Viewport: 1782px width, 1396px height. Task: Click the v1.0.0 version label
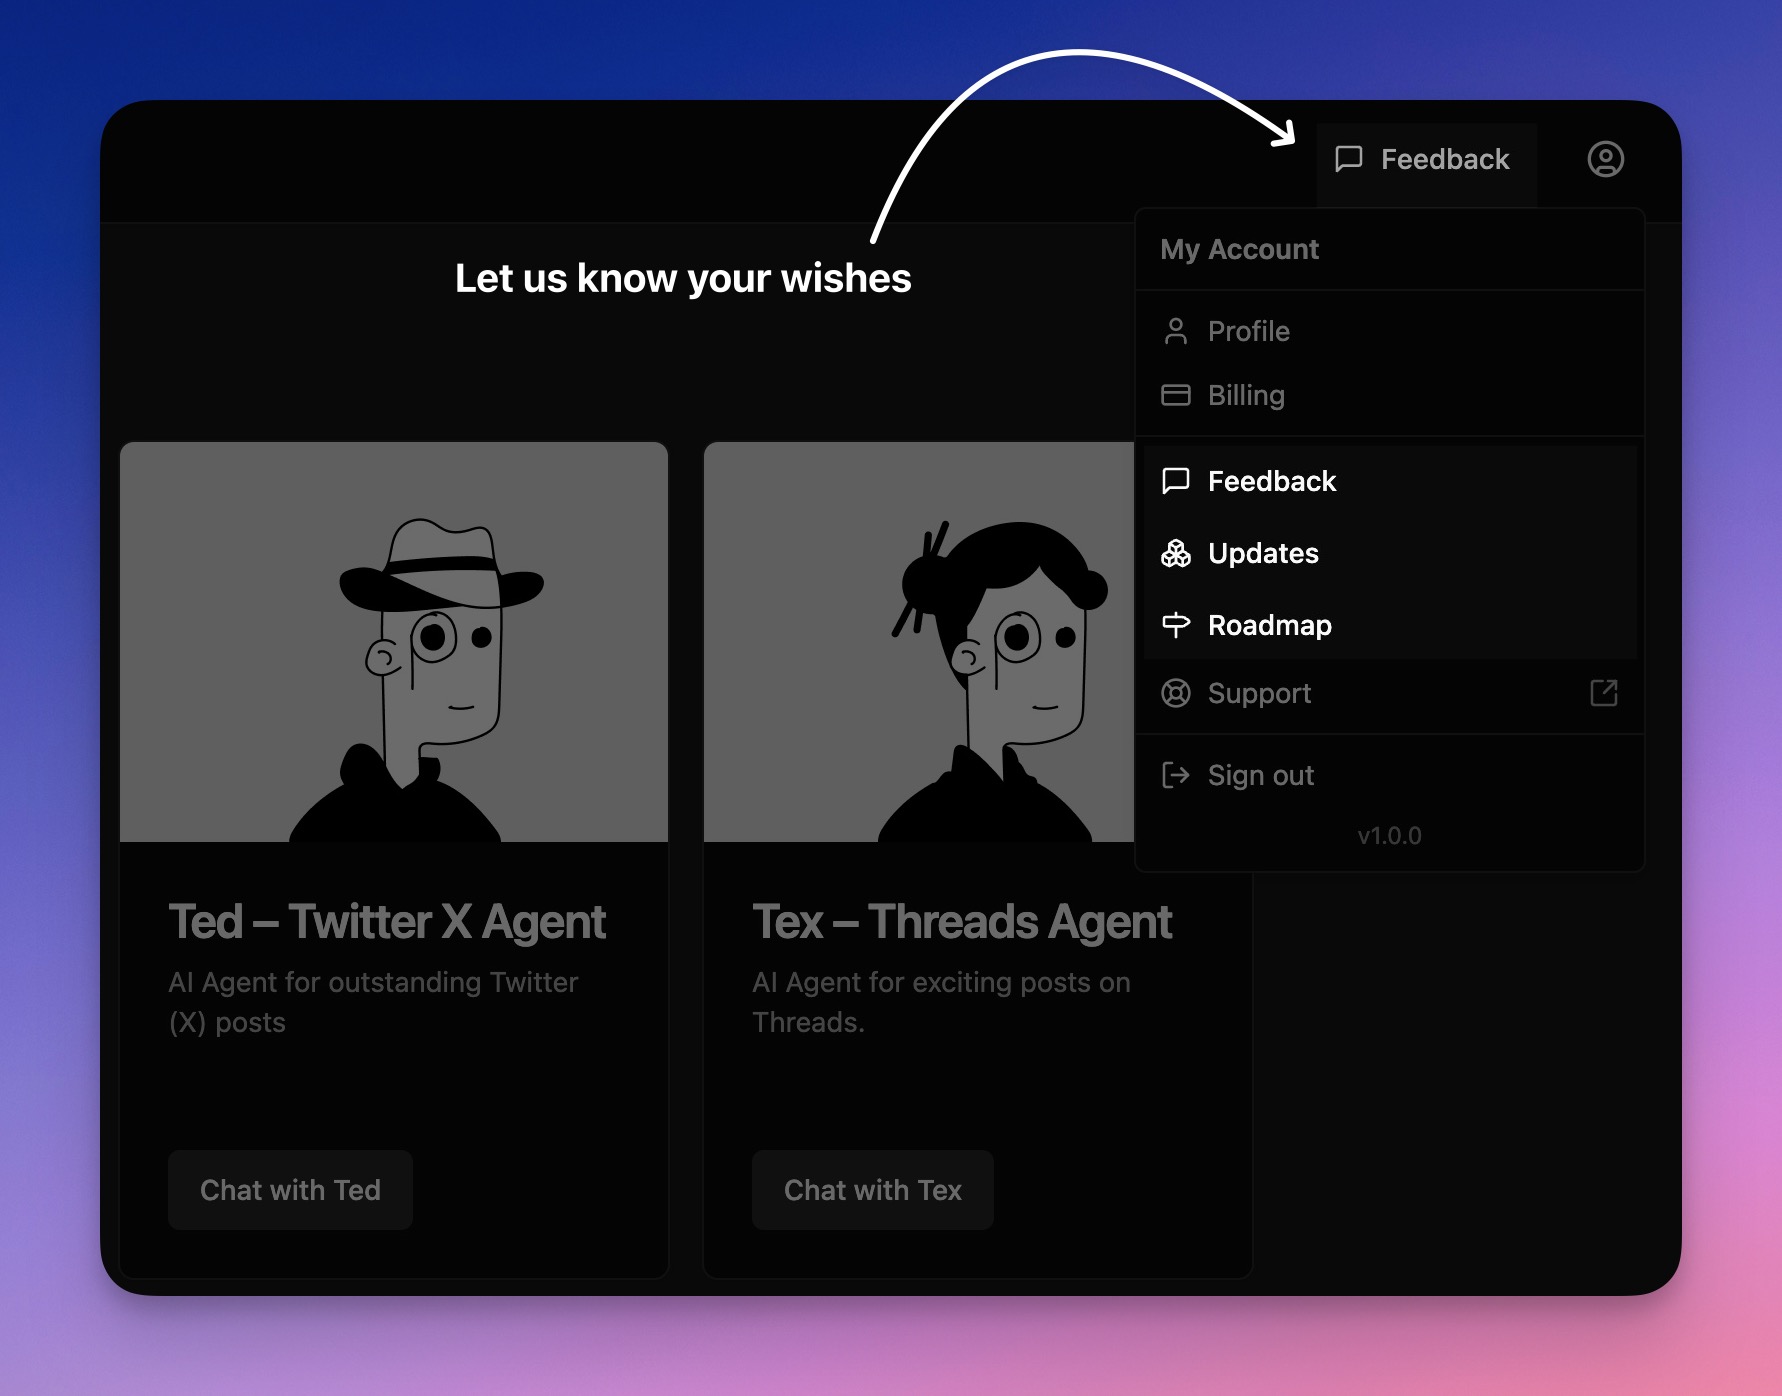click(1389, 836)
